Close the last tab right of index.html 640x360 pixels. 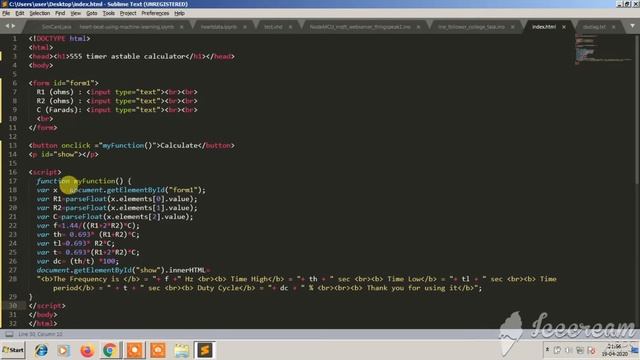coord(613,27)
